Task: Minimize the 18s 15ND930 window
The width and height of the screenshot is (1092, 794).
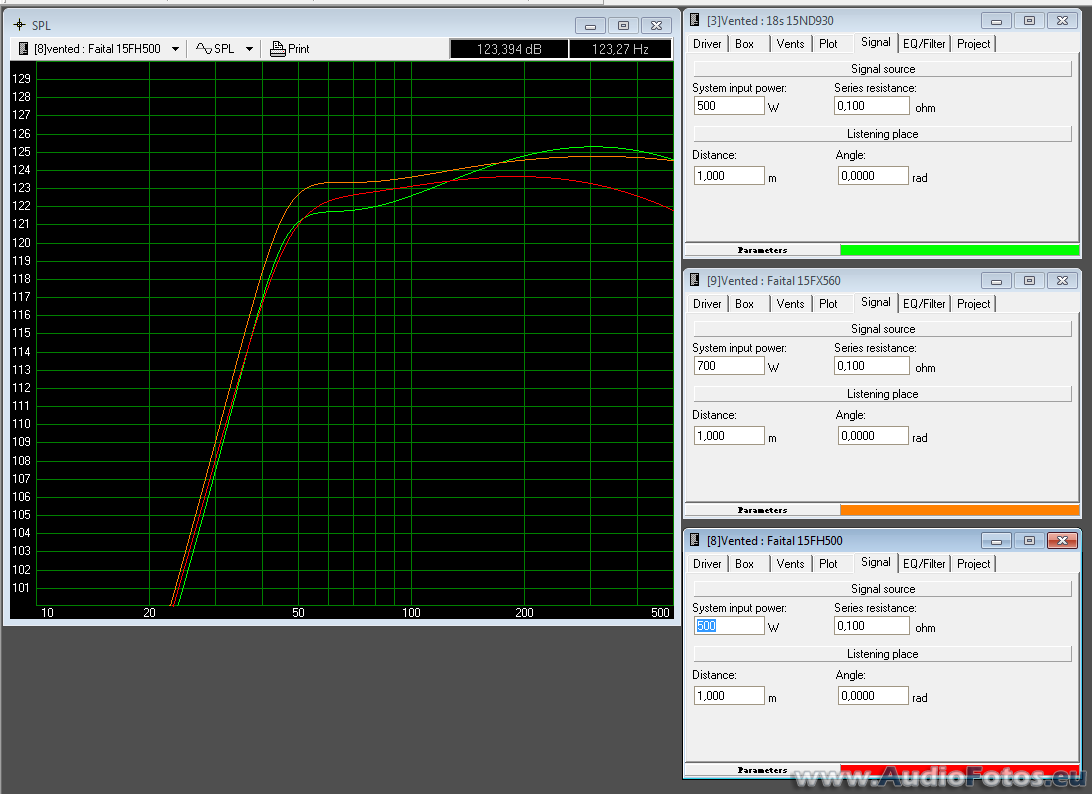Action: (x=996, y=21)
